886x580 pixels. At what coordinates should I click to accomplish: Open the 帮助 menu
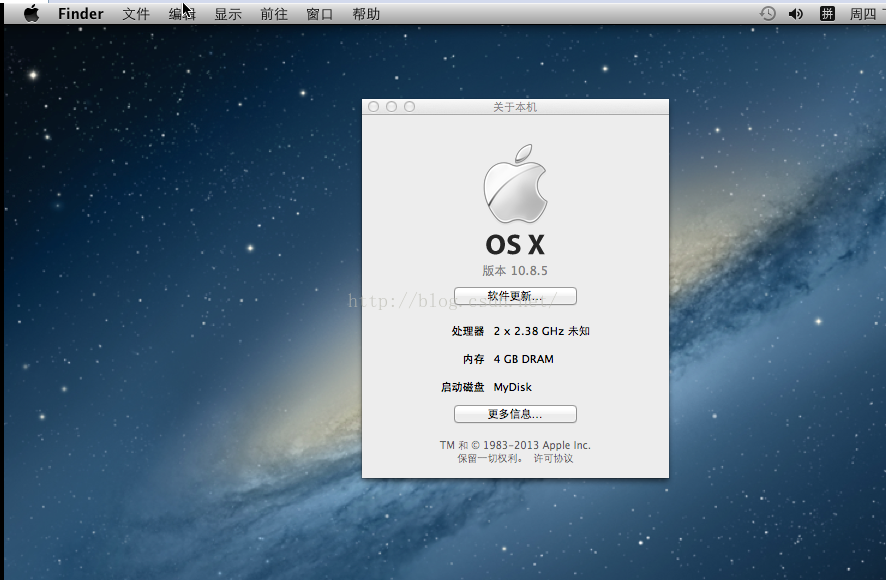click(x=366, y=14)
